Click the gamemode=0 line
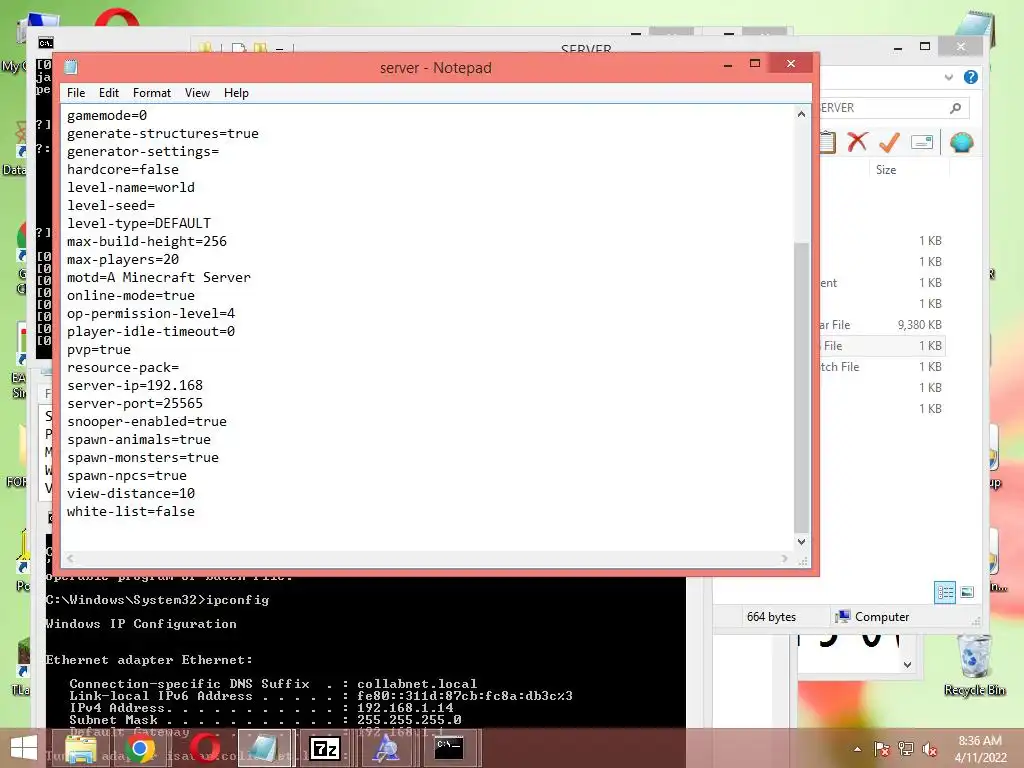The image size is (1024, 768). click(x=107, y=115)
